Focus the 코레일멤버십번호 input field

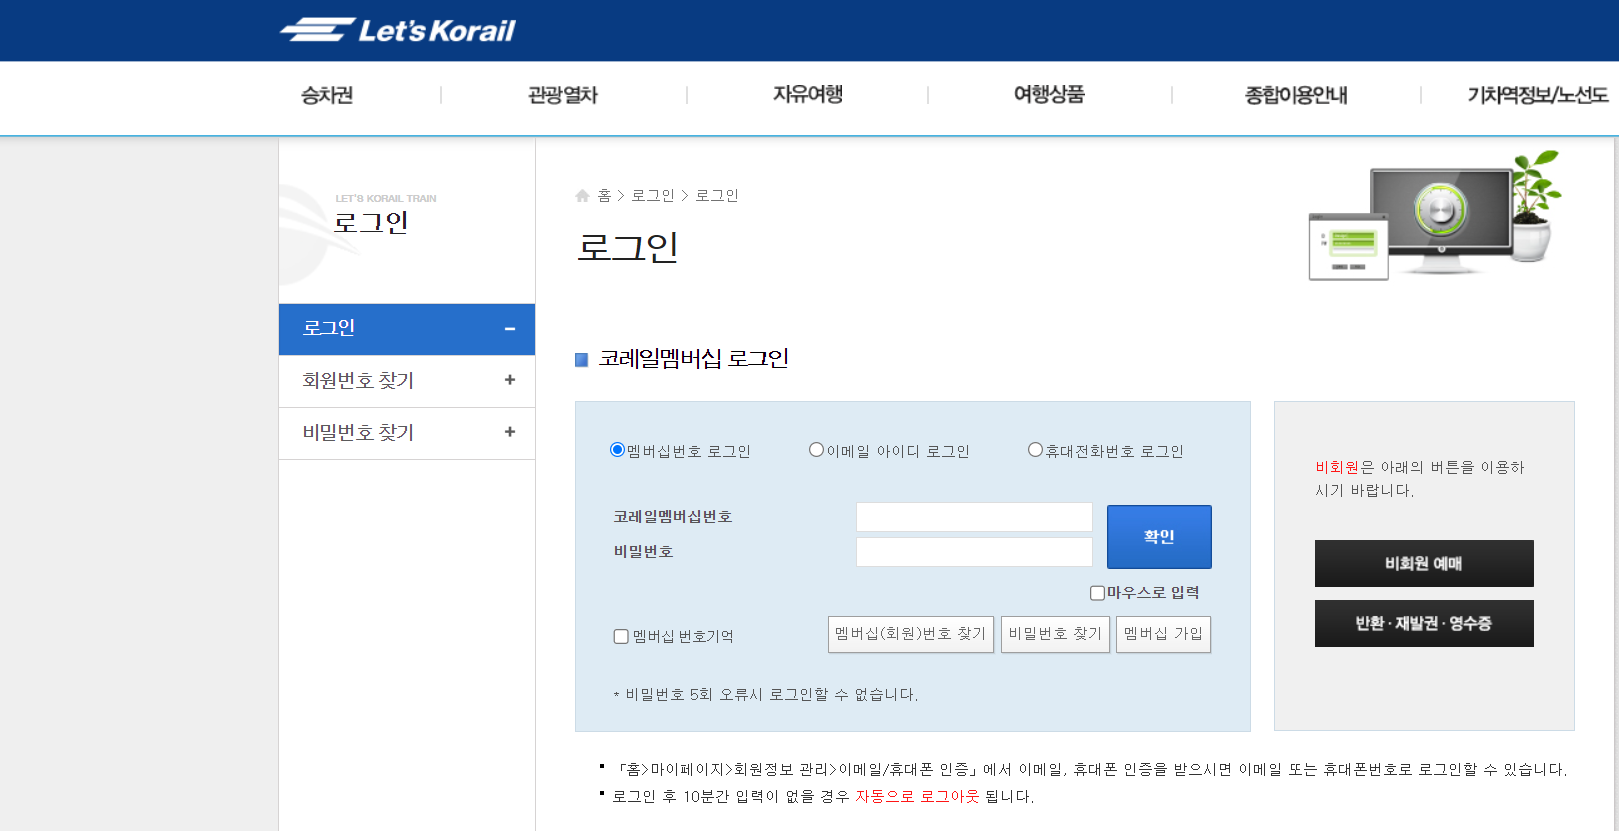tap(974, 517)
